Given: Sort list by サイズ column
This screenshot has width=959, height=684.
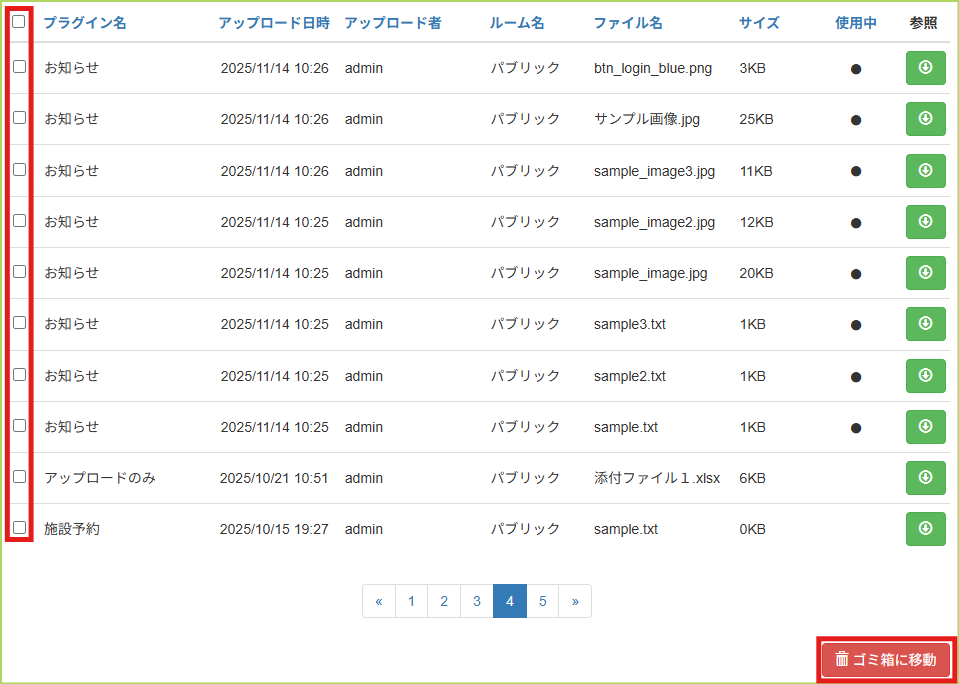Looking at the screenshot, I should [759, 23].
